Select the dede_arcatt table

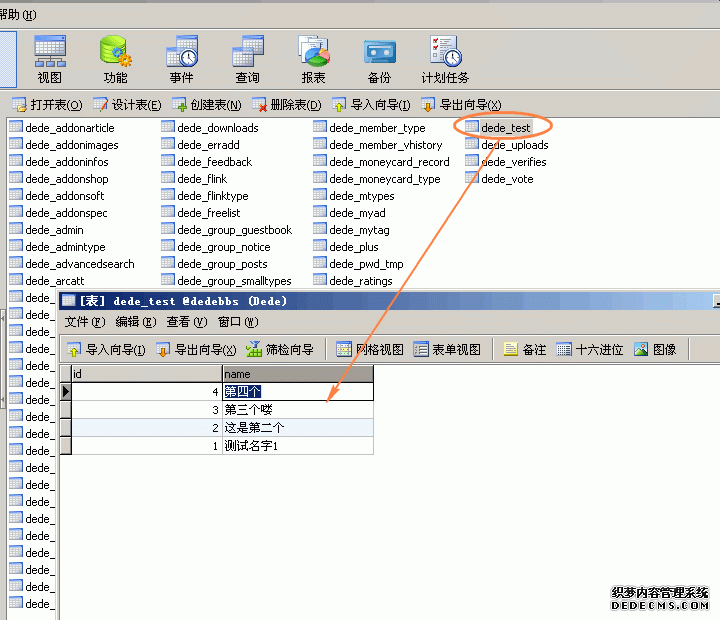[47, 281]
